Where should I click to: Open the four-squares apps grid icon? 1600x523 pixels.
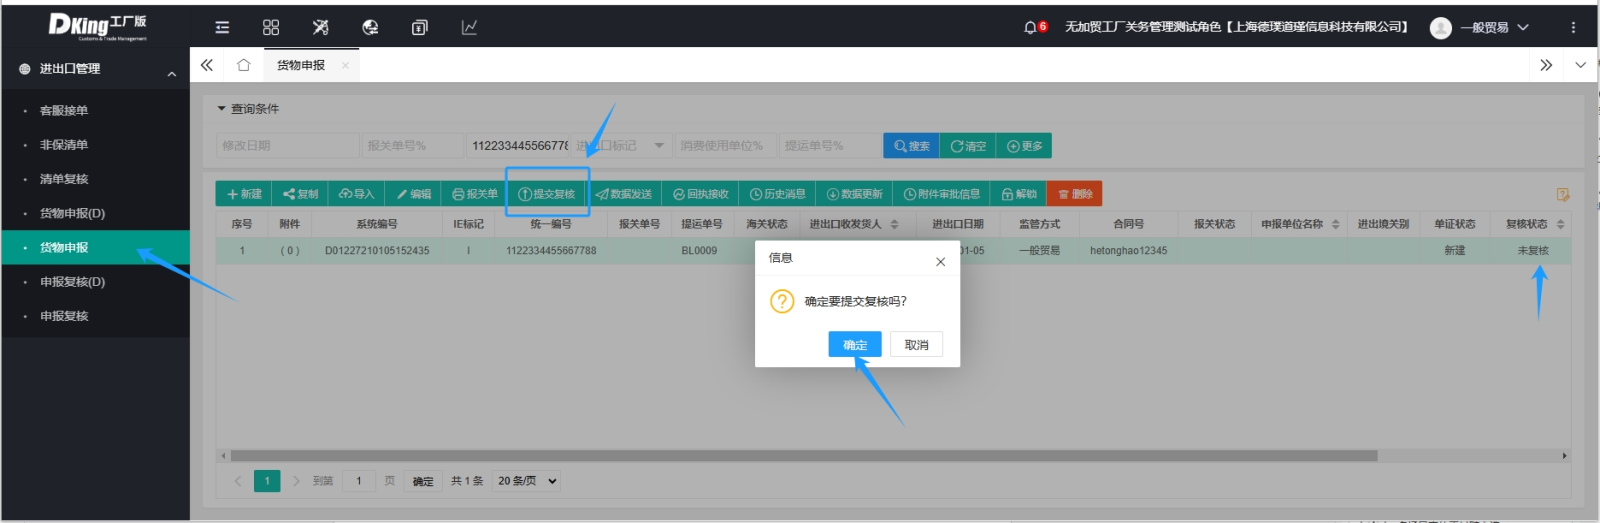coord(271,27)
